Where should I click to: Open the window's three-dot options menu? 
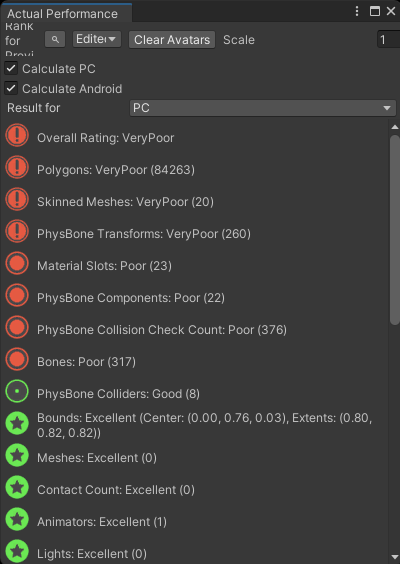click(357, 11)
